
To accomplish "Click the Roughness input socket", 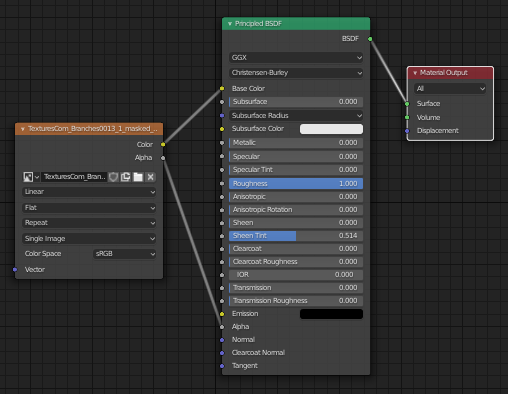I will click(x=222, y=184).
